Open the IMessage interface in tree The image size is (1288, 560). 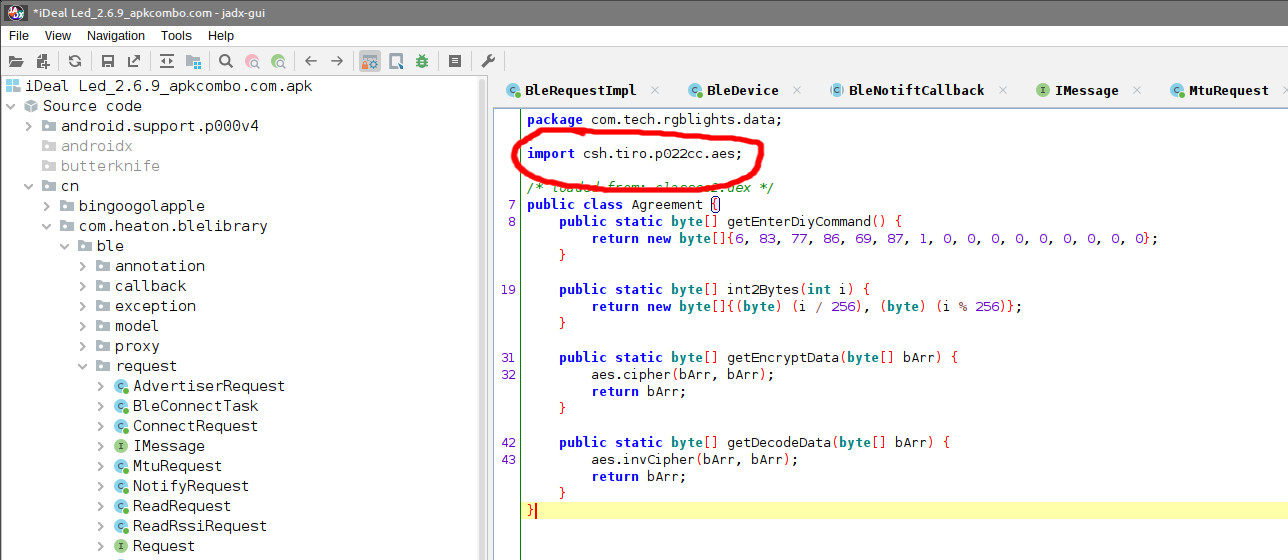point(168,446)
